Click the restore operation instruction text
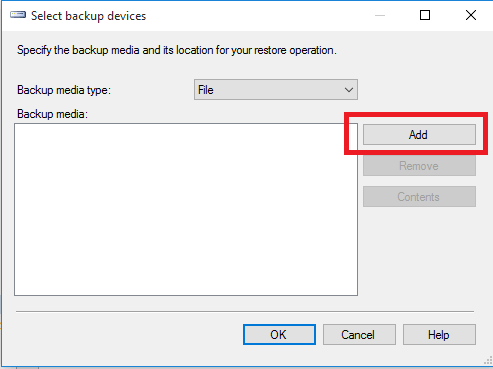Viewport: 493px width, 369px height. click(x=177, y=50)
